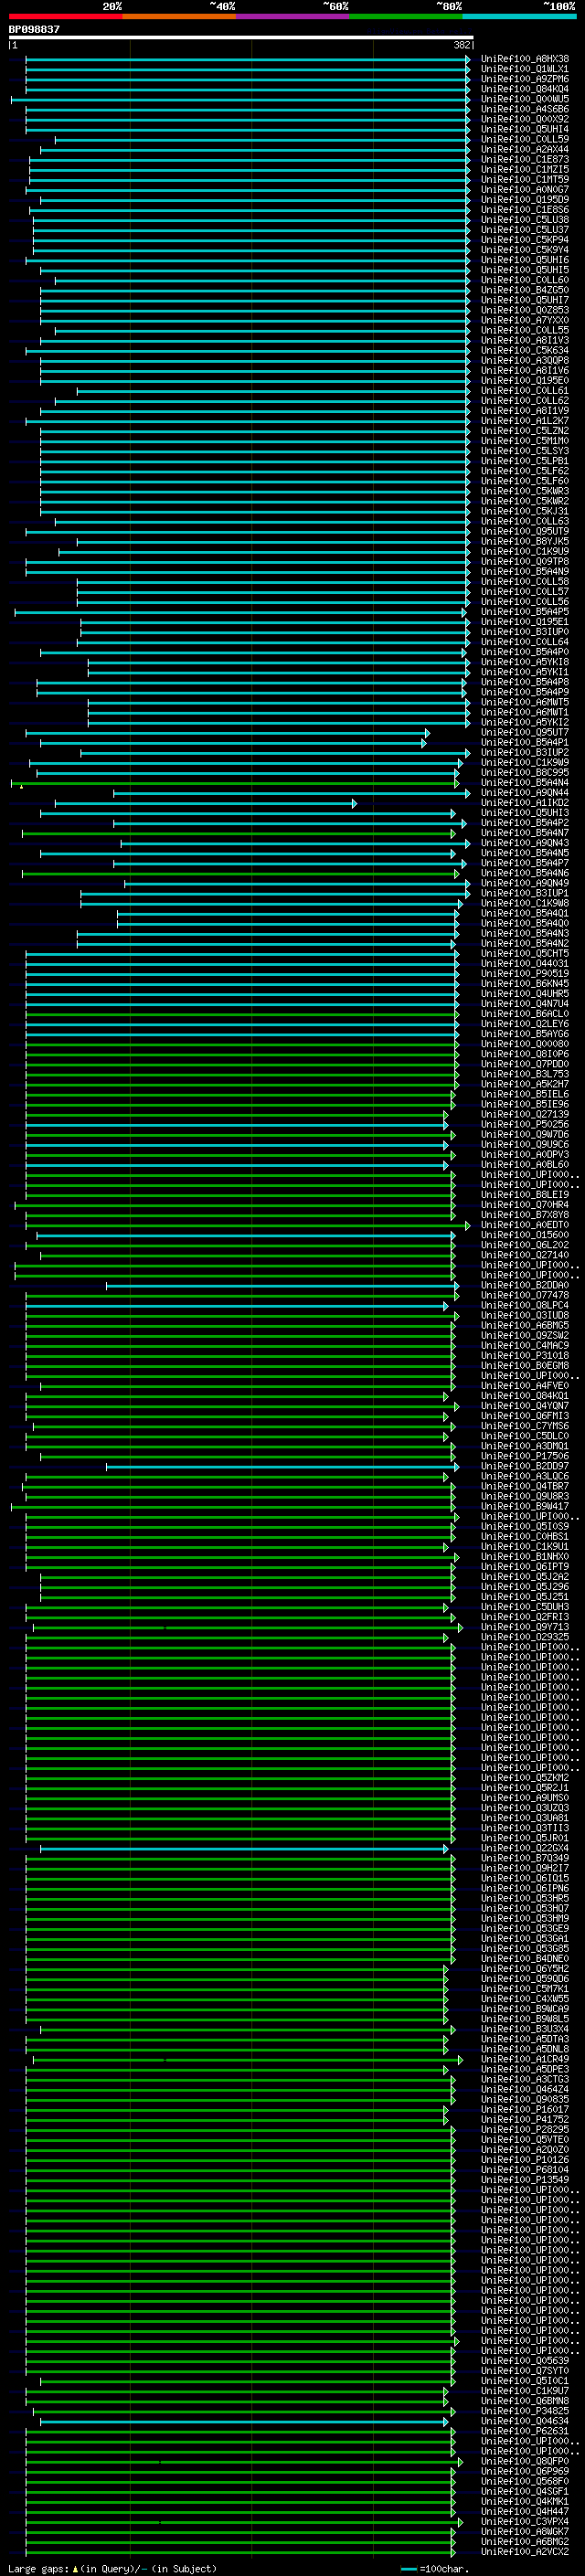Click the UniRef100_Q5CHT5 label
Image resolution: width=585 pixels, height=2576 pixels.
524,953
